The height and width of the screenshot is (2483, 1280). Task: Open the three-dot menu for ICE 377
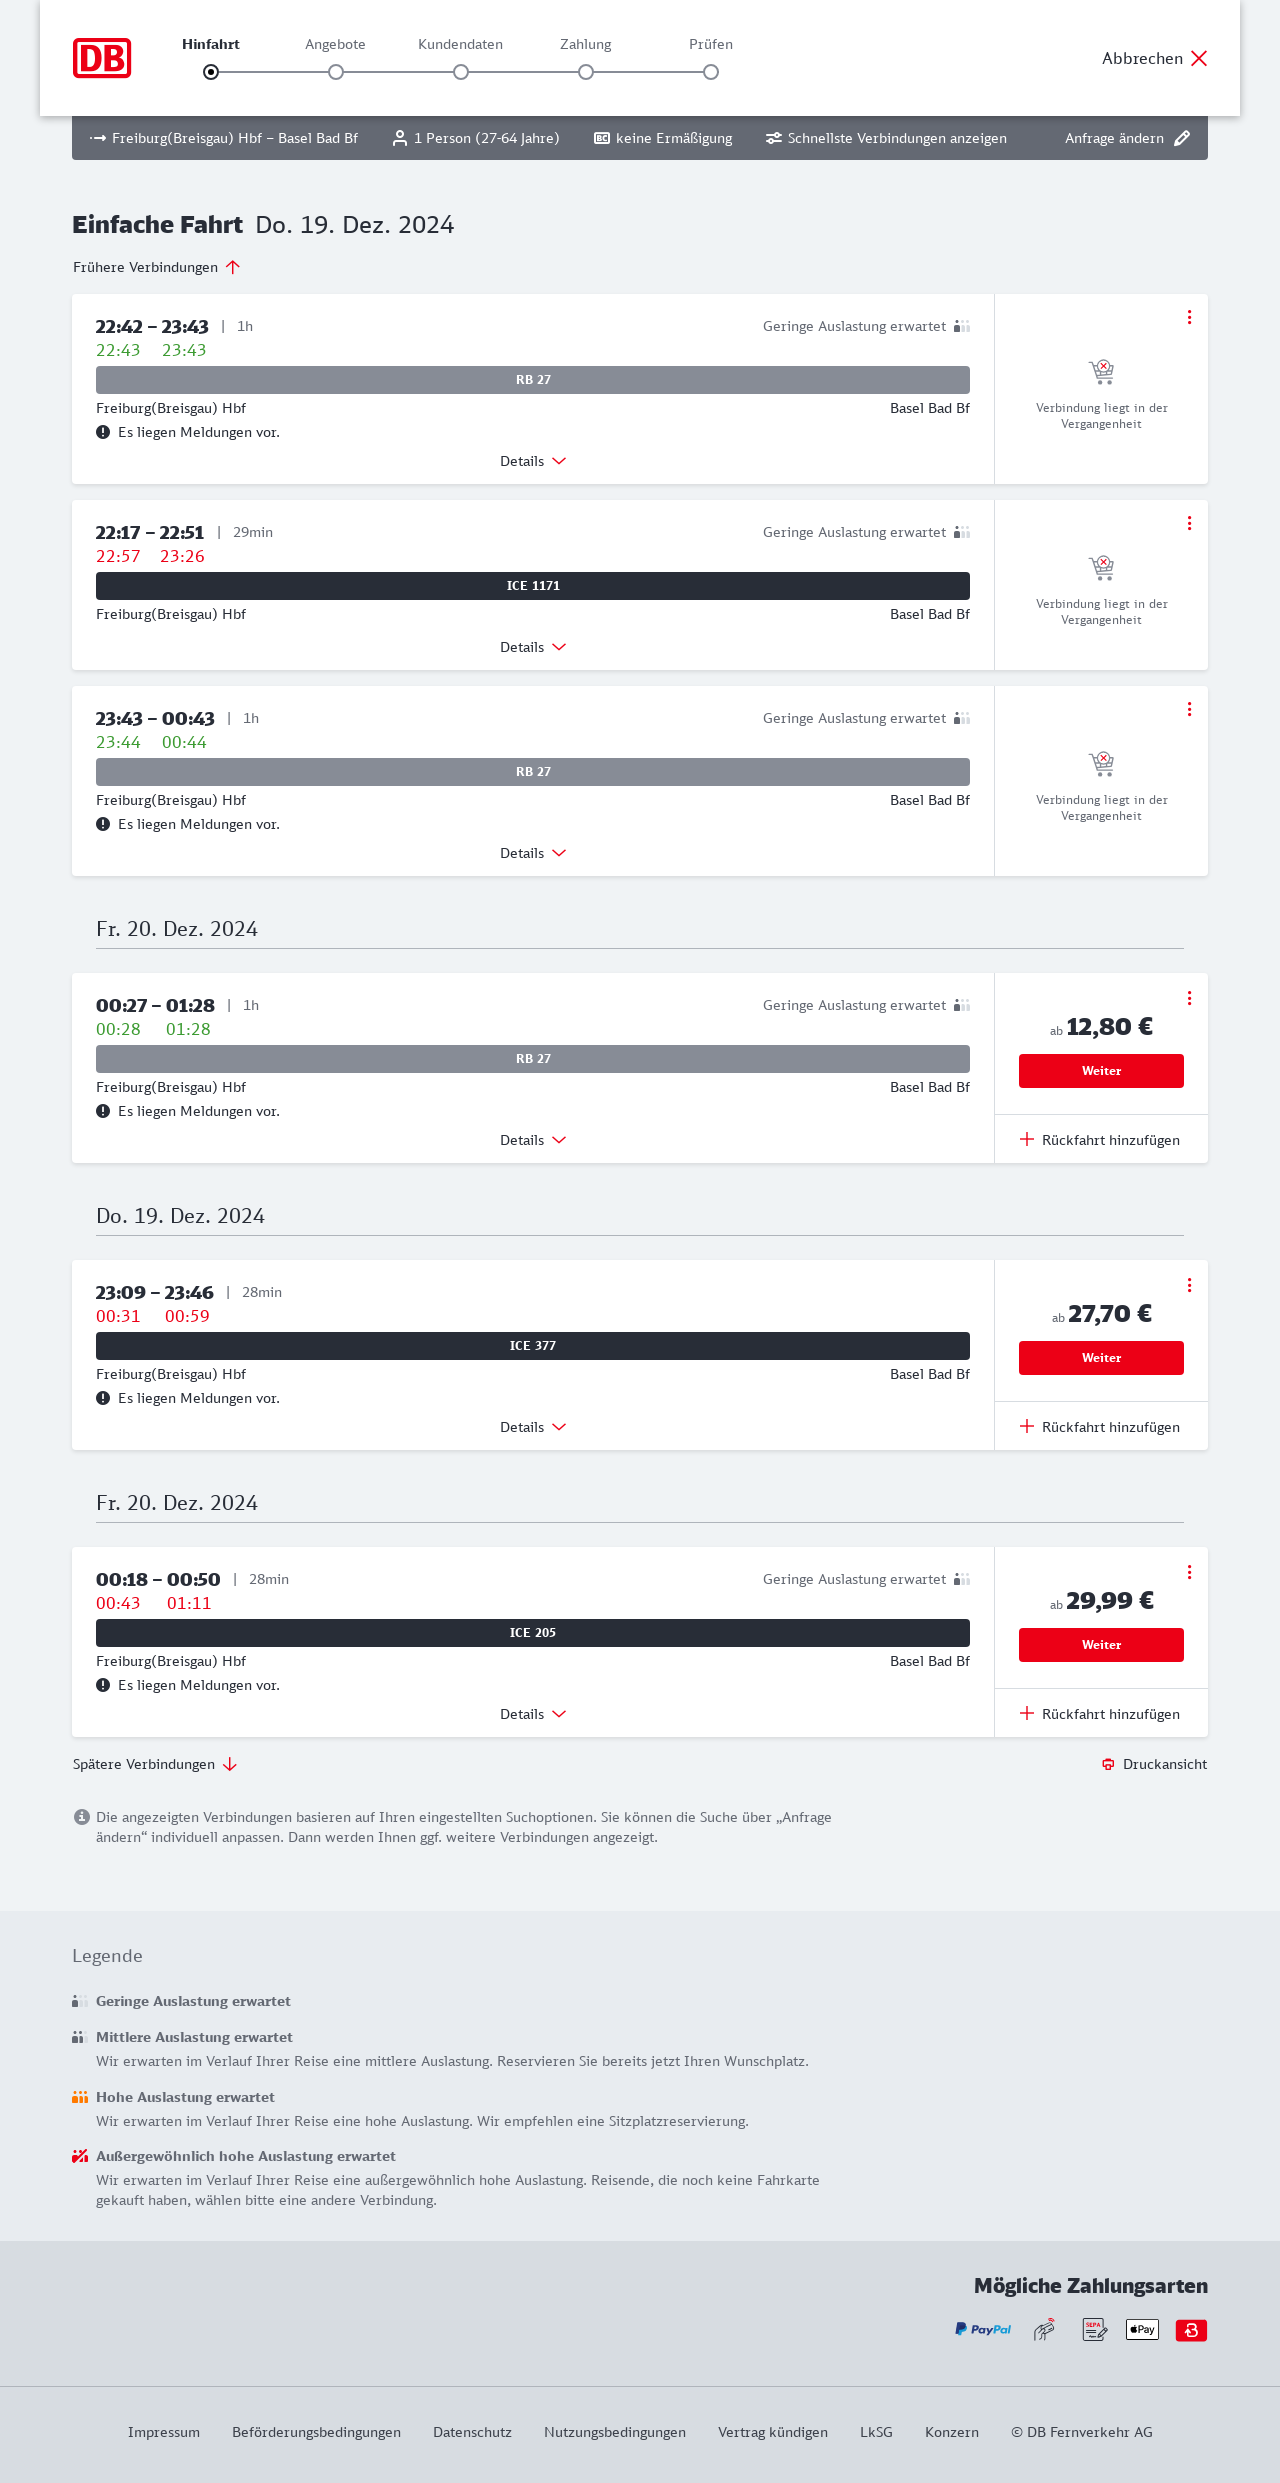tap(1189, 1285)
